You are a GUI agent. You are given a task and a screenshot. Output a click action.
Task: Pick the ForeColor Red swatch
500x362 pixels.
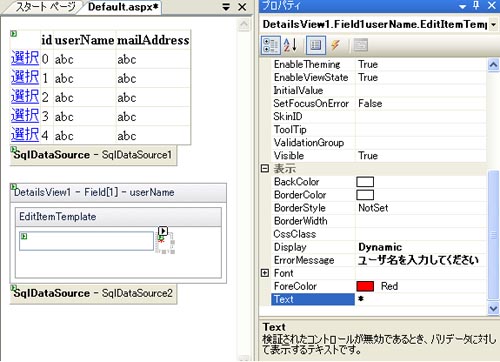(365, 286)
